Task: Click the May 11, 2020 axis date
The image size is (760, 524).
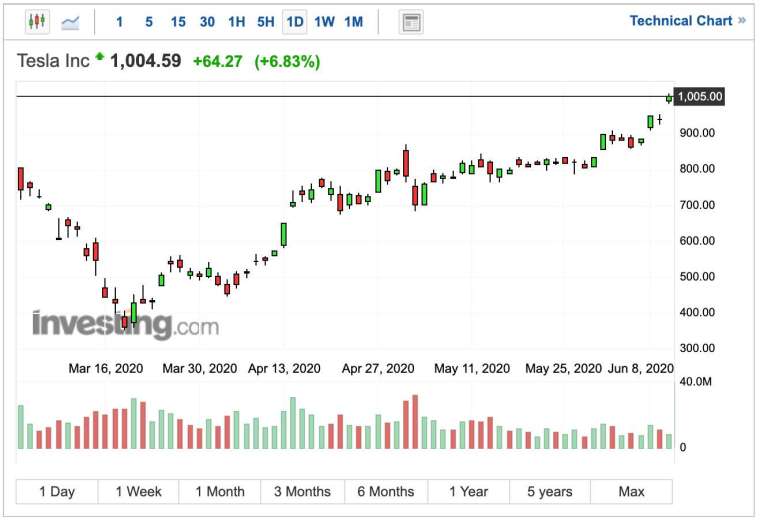Action: click(472, 368)
